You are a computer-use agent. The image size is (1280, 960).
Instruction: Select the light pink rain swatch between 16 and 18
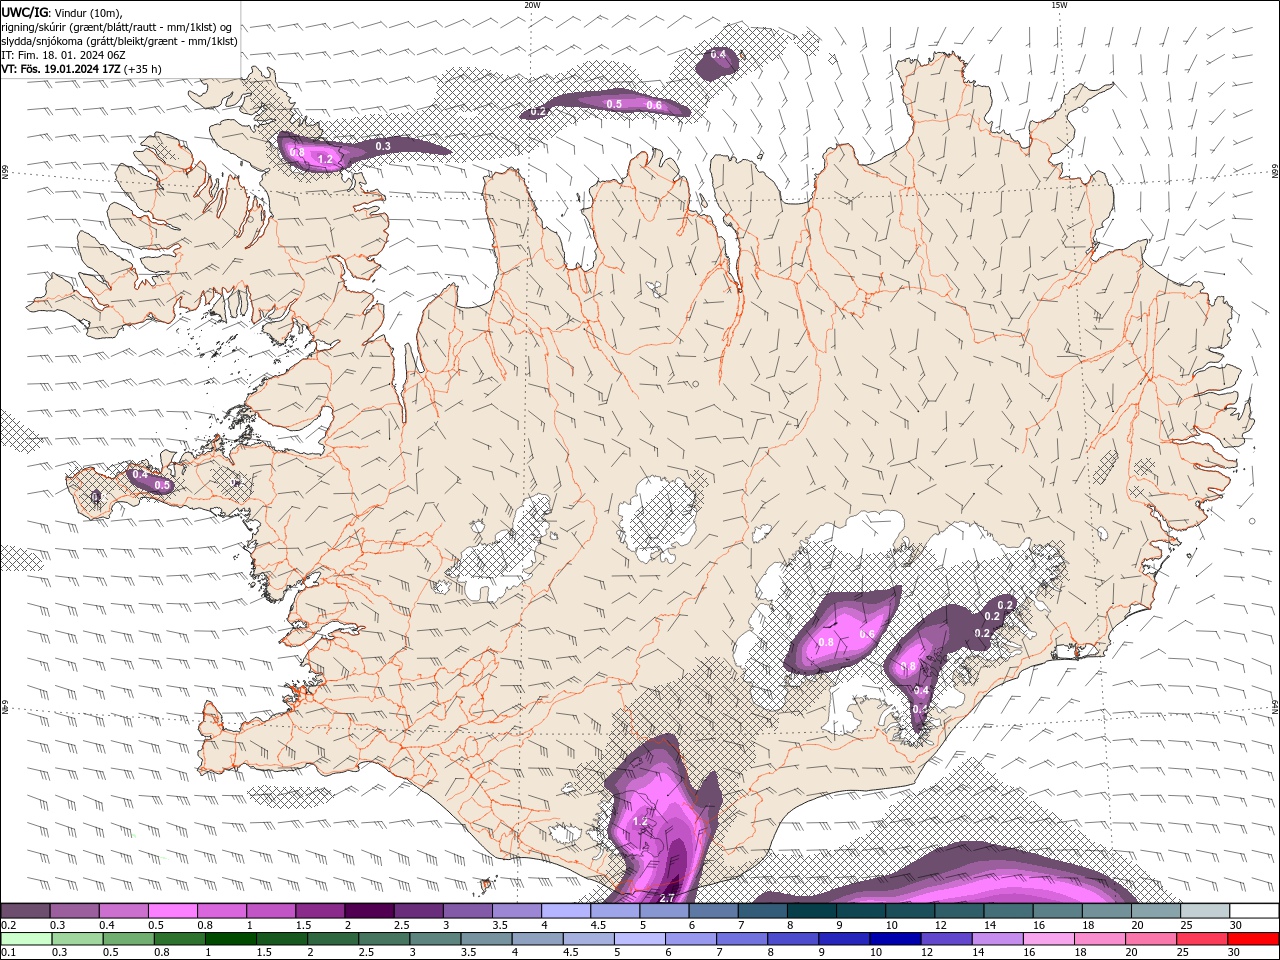click(x=1047, y=938)
